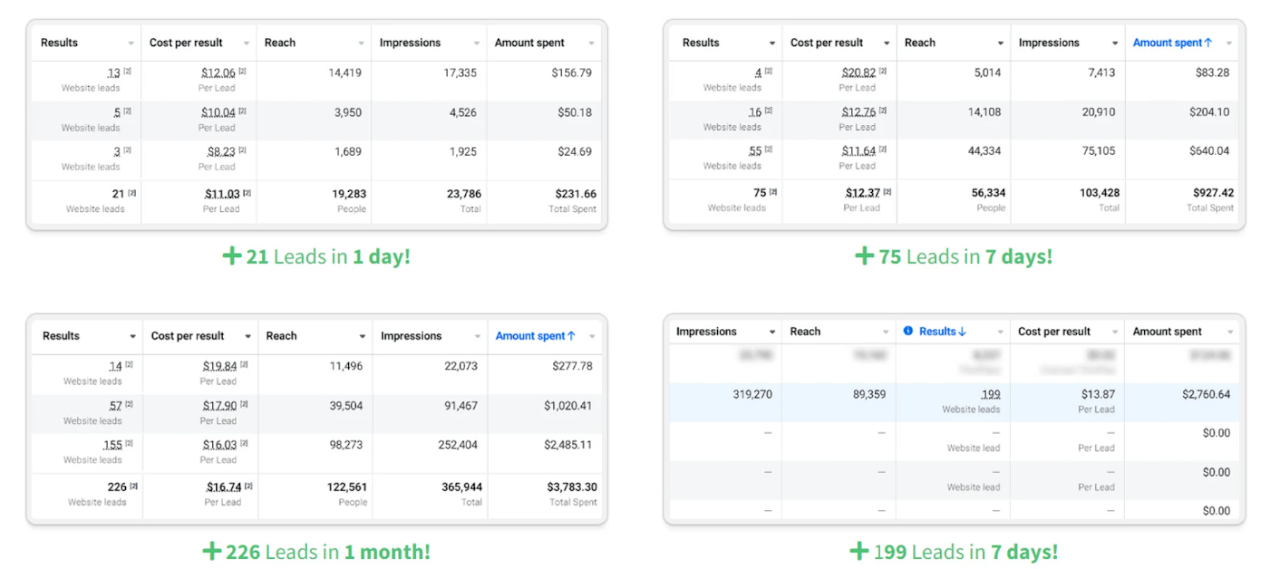
Task: Click the blue info icon beside Results header
Action: pyautogui.click(x=908, y=331)
